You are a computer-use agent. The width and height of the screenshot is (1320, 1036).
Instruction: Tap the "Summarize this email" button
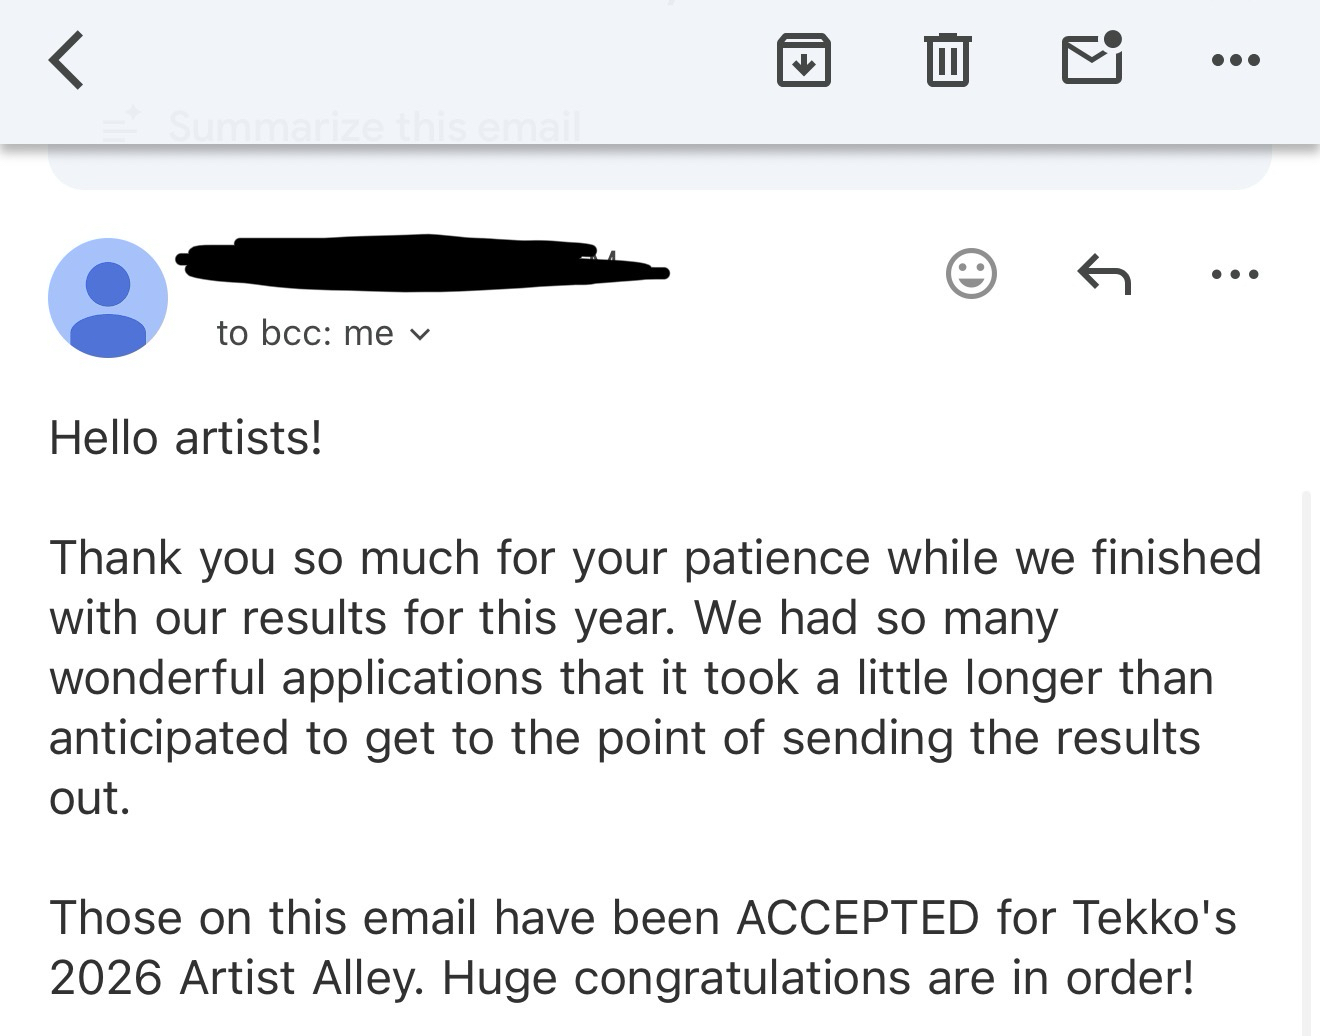(374, 127)
